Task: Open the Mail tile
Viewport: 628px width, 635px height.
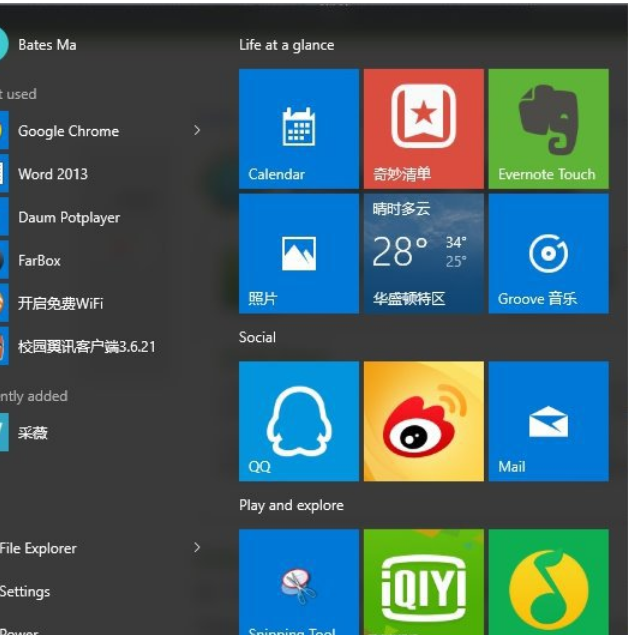Action: point(549,421)
